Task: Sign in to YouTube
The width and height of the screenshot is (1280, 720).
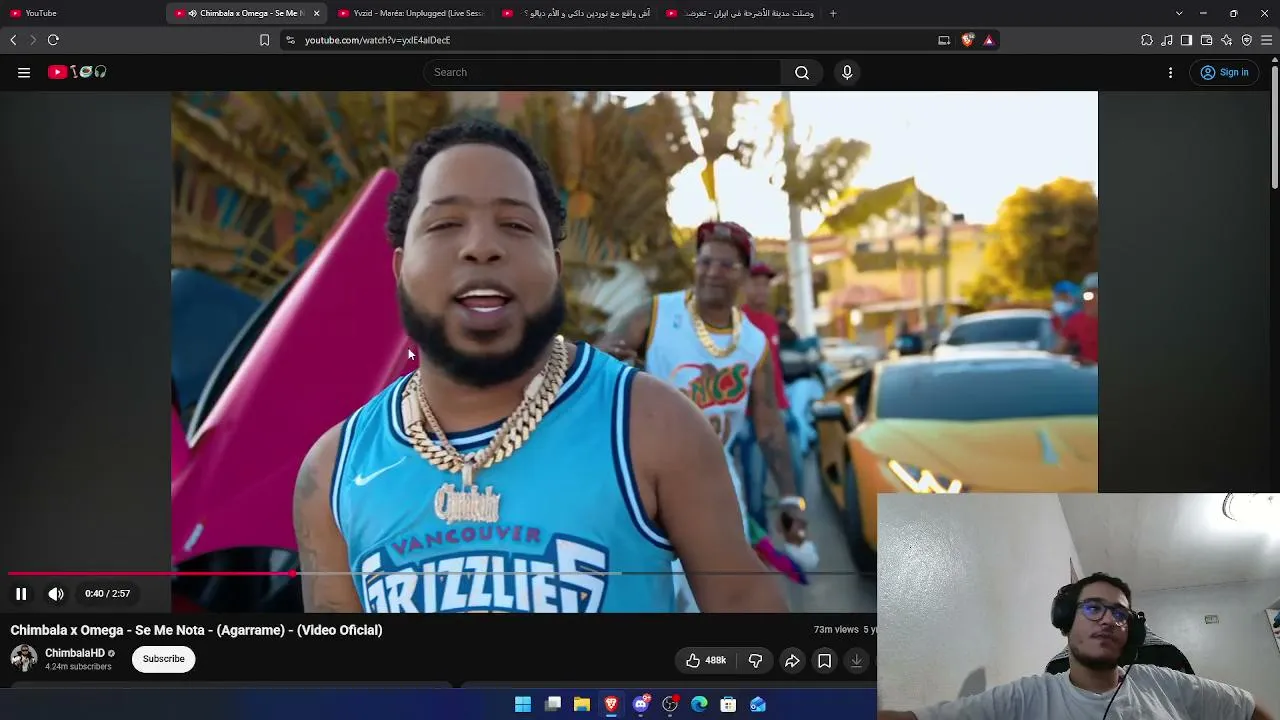Action: point(1225,72)
